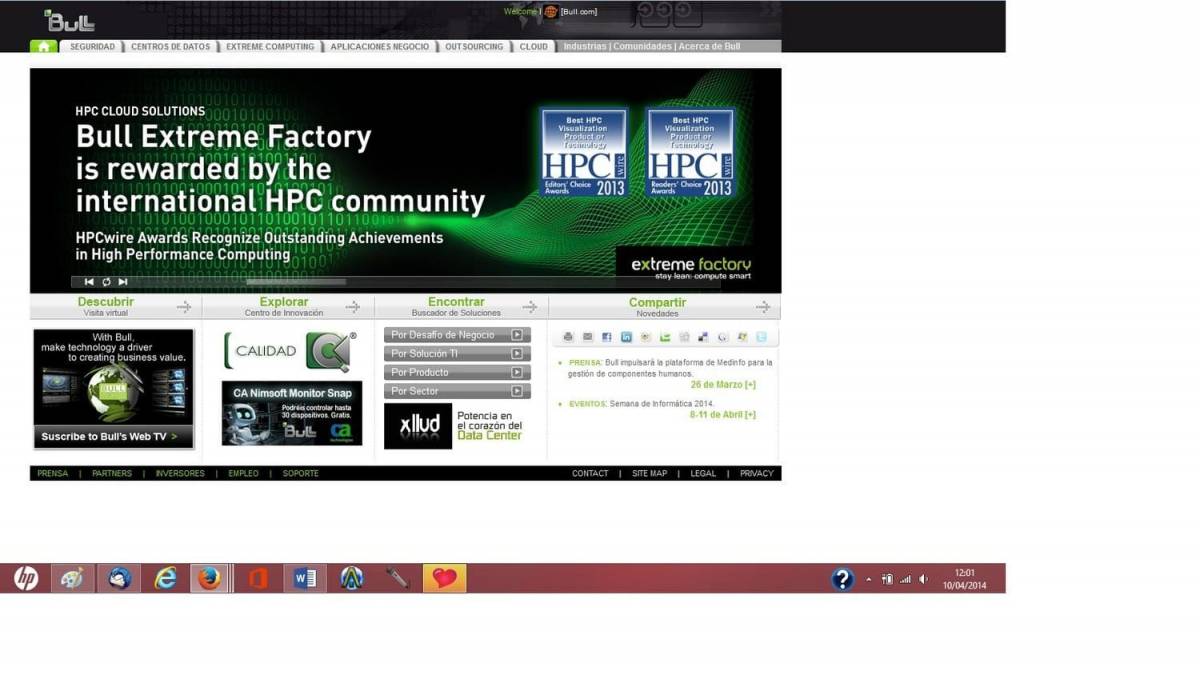The width and height of the screenshot is (1200, 675).
Task: Select the CENTROS DE DATOS tab
Action: (170, 46)
